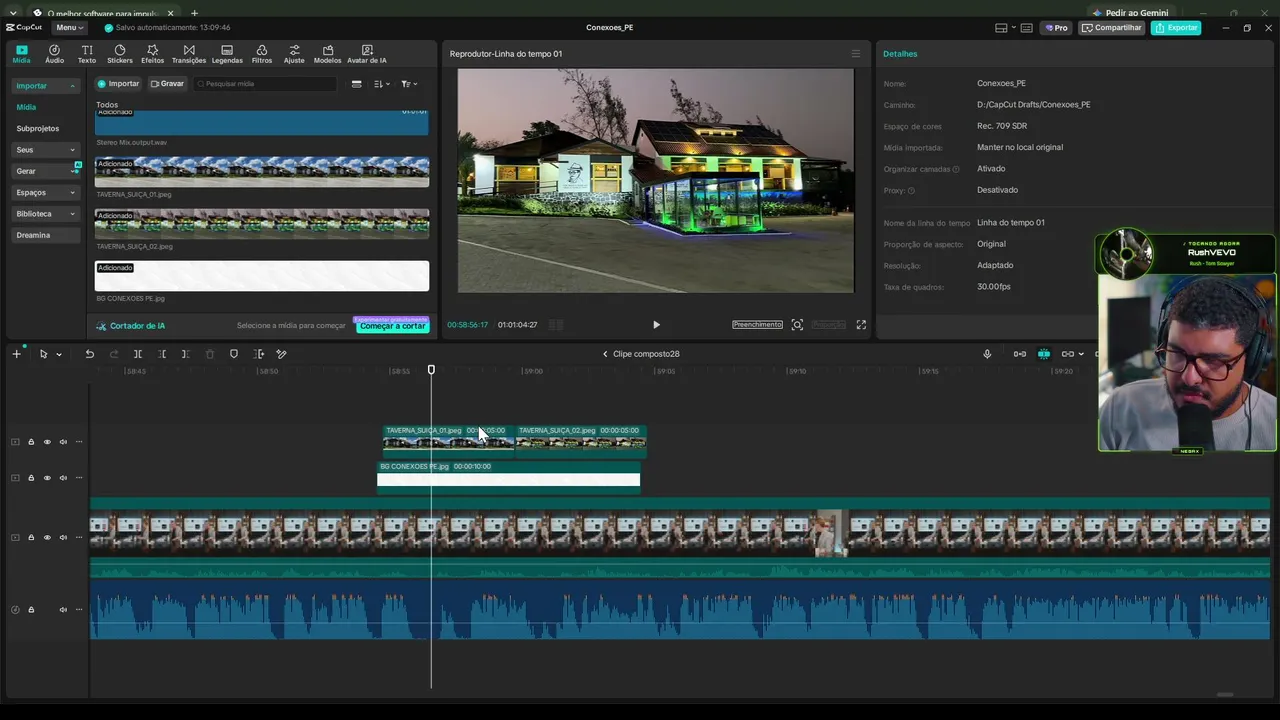Click the microphone voiceover record icon
Image resolution: width=1280 pixels, height=720 pixels.
[x=987, y=354]
